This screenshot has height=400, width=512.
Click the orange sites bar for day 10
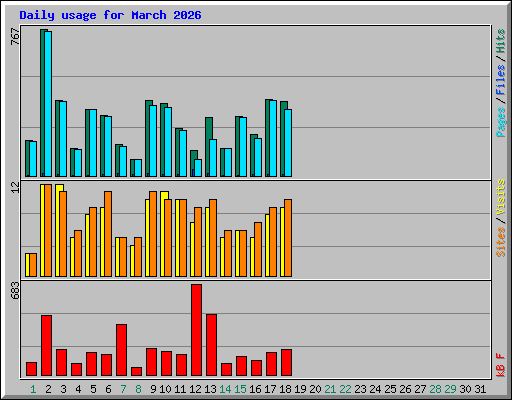168,238
